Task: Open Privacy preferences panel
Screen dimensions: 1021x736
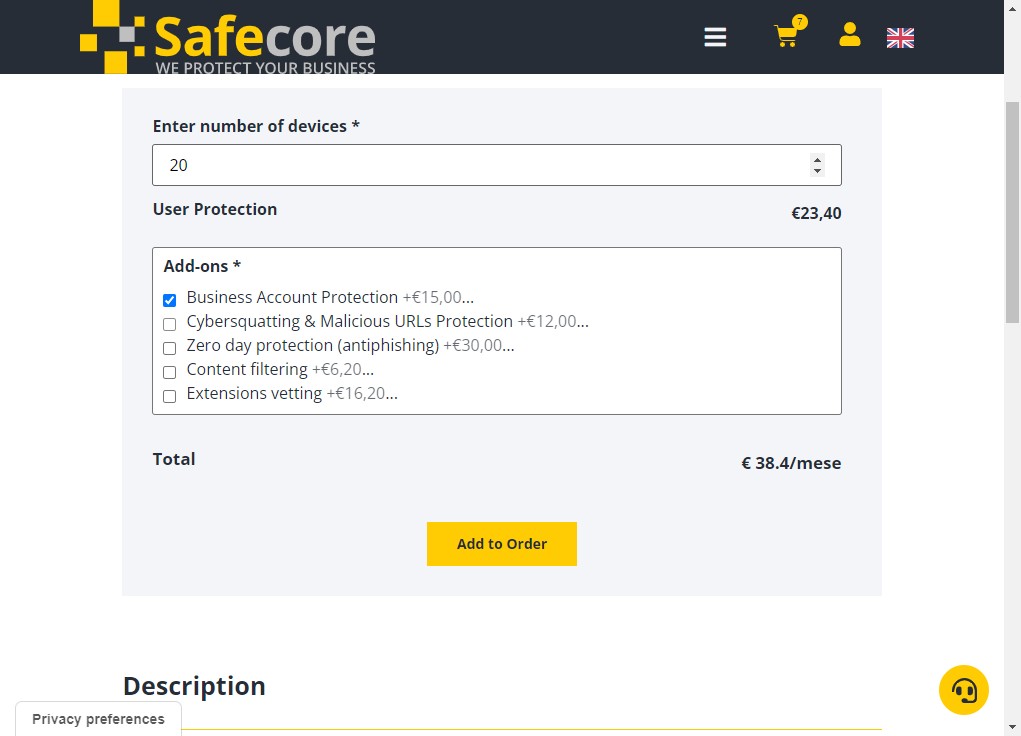Action: point(98,719)
